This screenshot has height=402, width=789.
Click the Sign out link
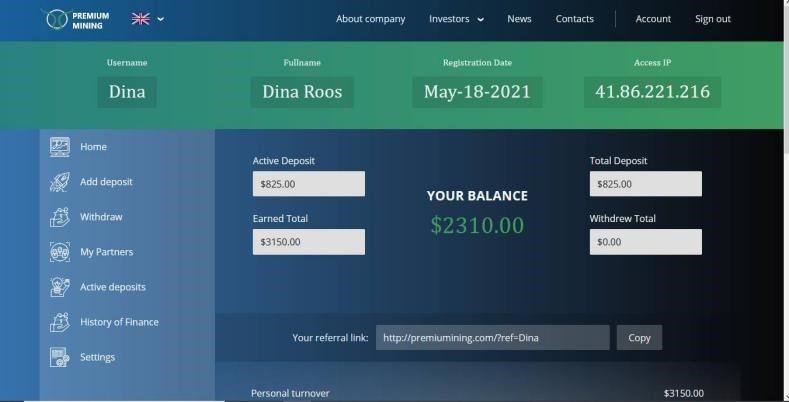[713, 19]
